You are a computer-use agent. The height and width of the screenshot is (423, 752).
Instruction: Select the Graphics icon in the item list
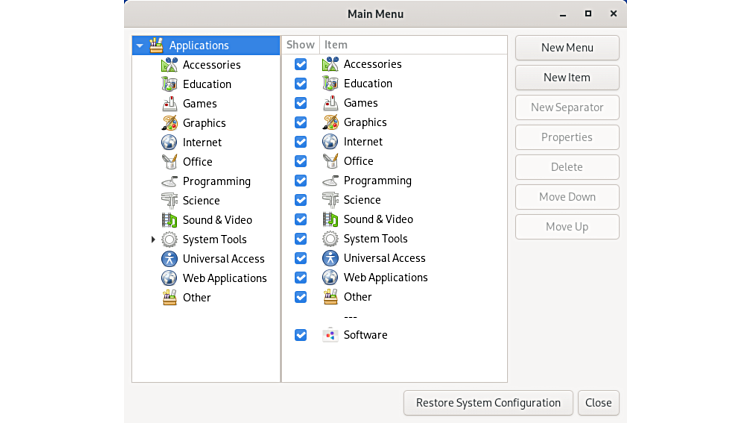(330, 122)
